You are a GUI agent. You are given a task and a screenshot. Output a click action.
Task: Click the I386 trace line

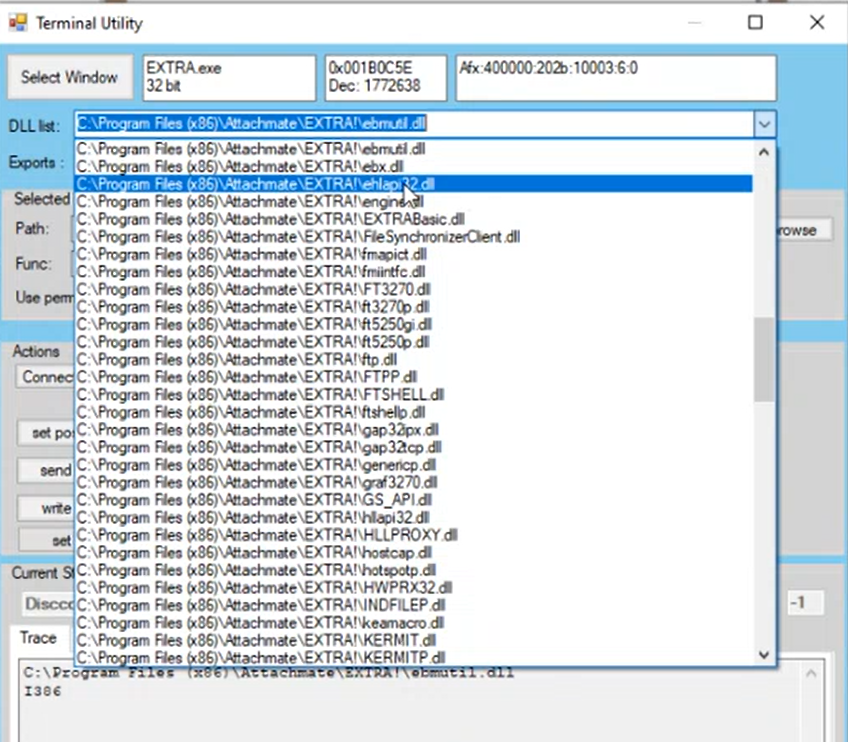point(43,691)
